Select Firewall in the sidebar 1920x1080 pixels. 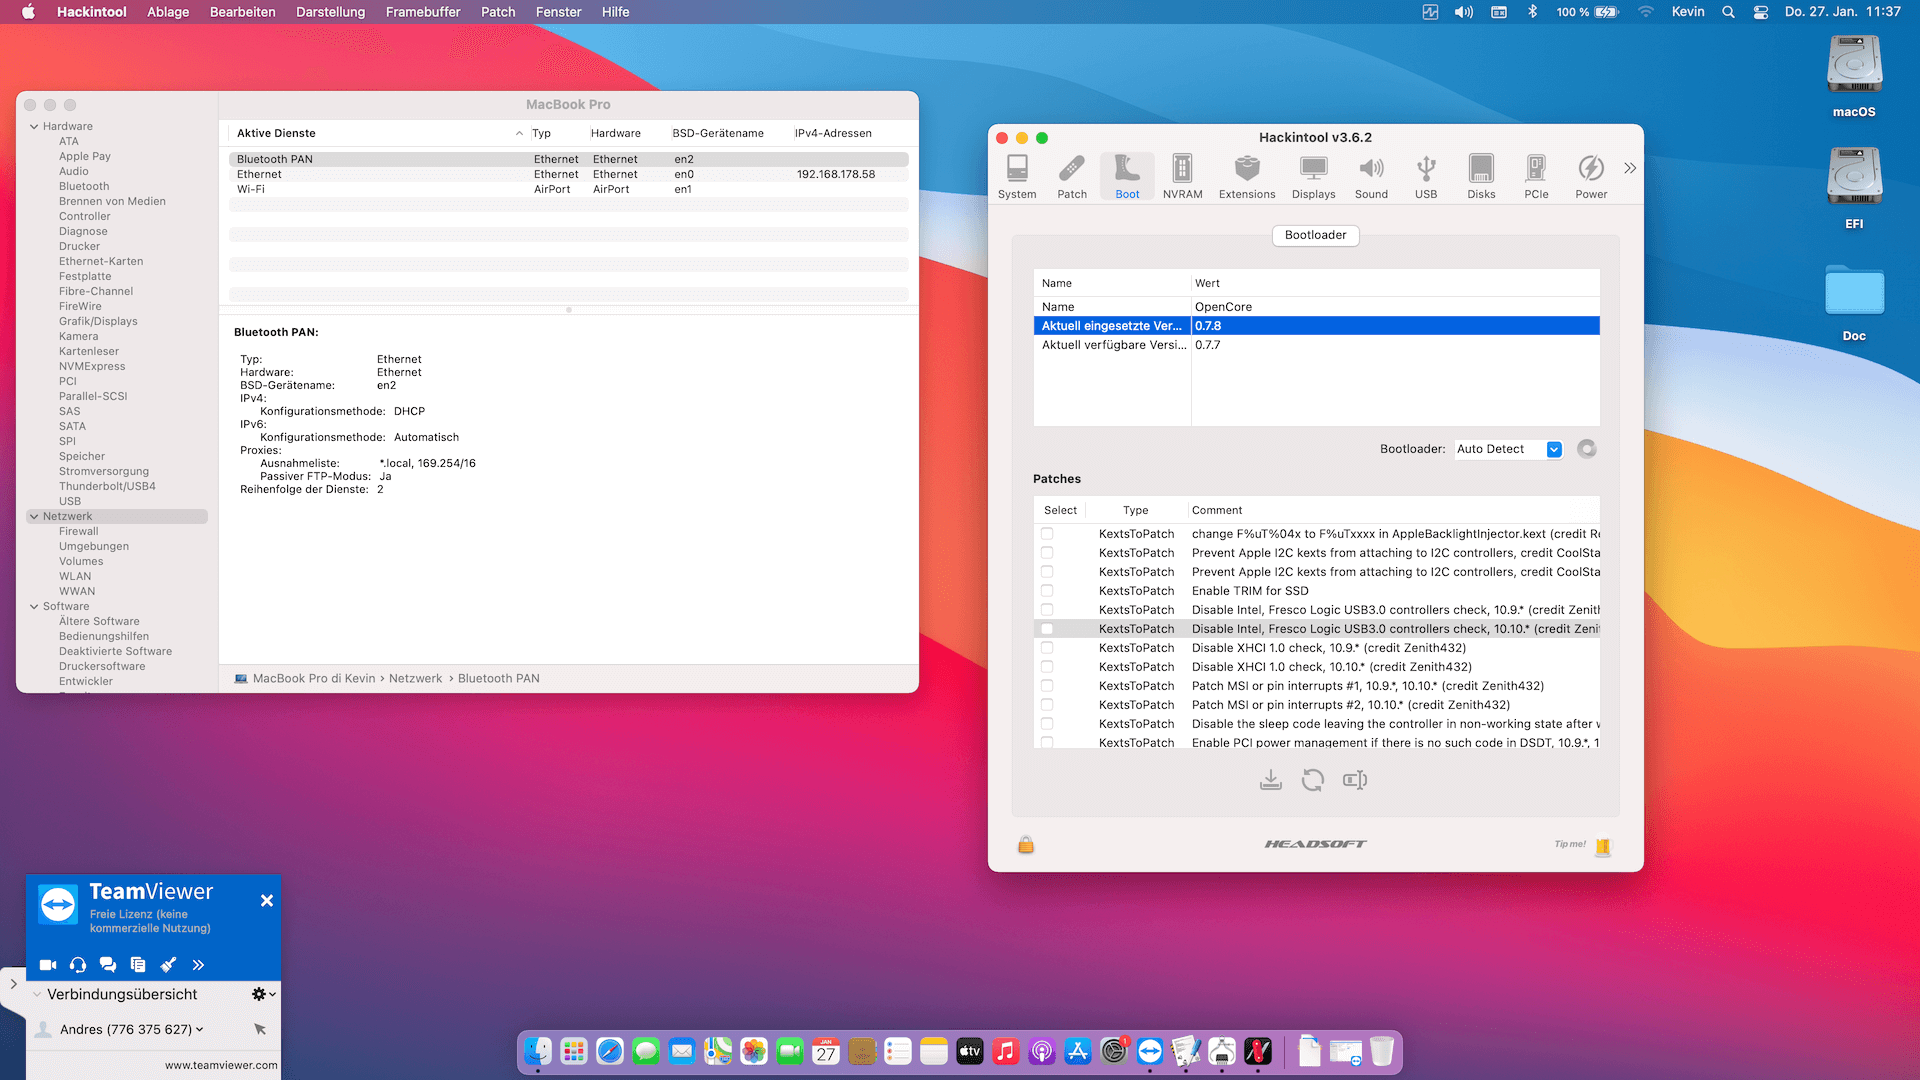click(x=78, y=532)
